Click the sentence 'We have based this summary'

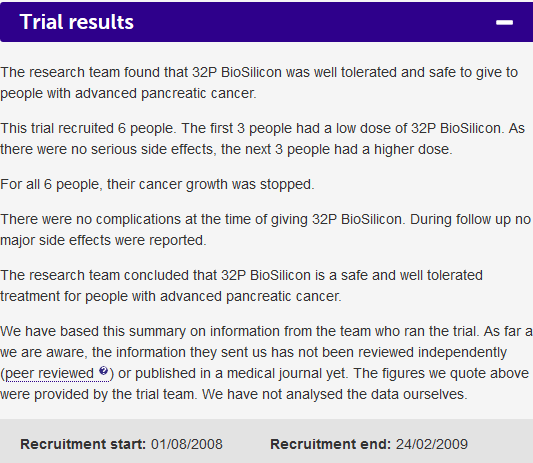coord(239,331)
